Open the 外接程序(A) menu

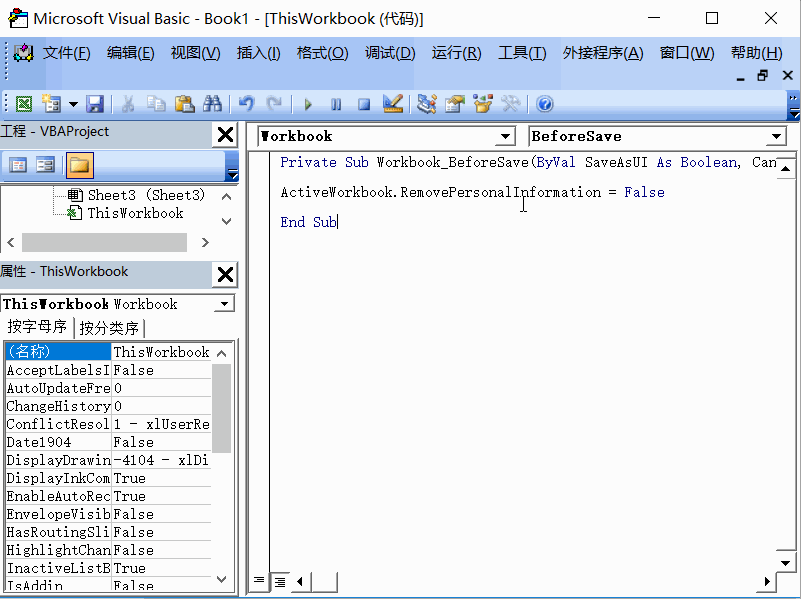603,53
